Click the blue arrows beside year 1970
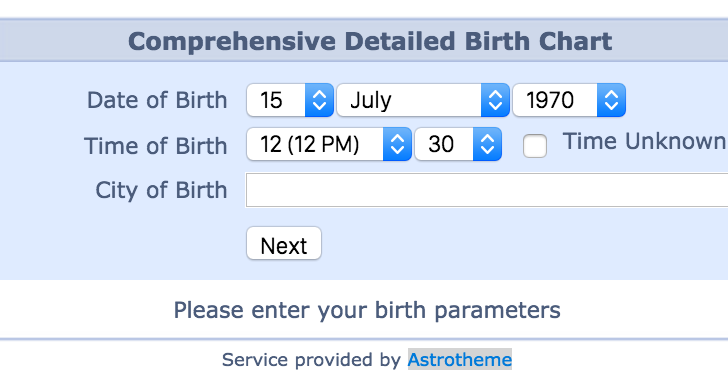The height and width of the screenshot is (382, 728). tap(611, 100)
